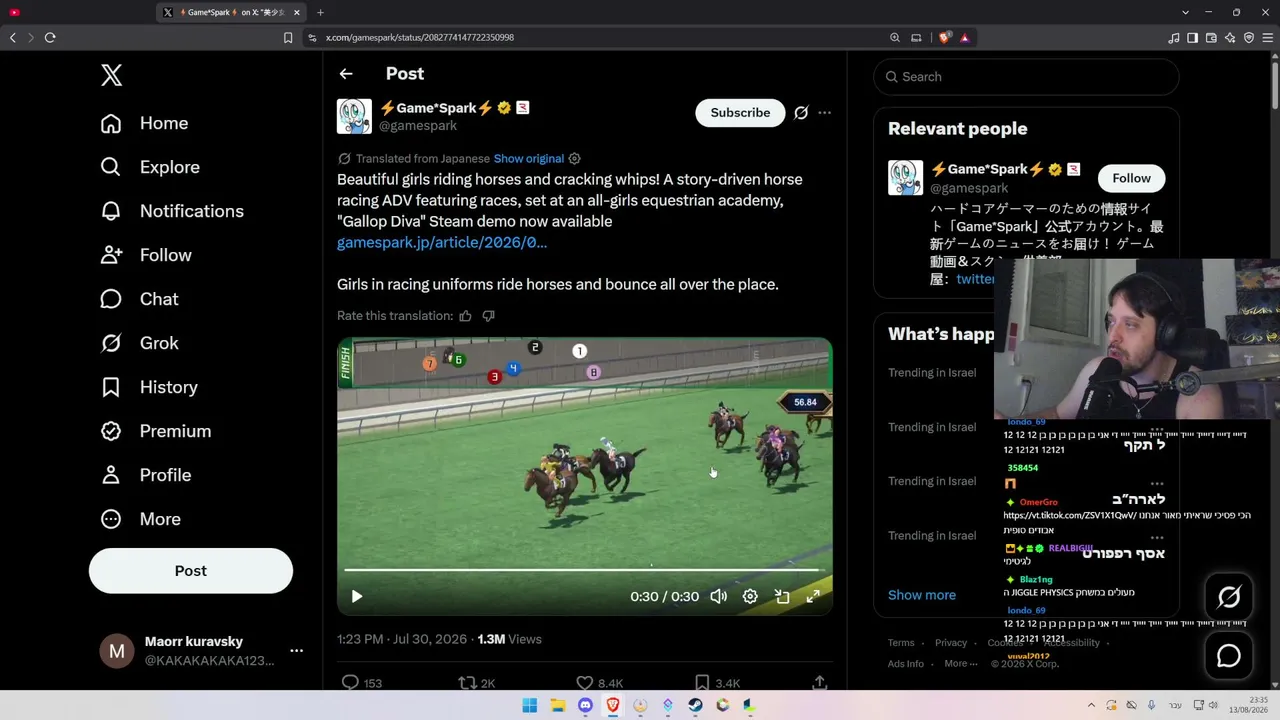Mute the video volume
This screenshot has height=720, width=1280.
[718, 596]
